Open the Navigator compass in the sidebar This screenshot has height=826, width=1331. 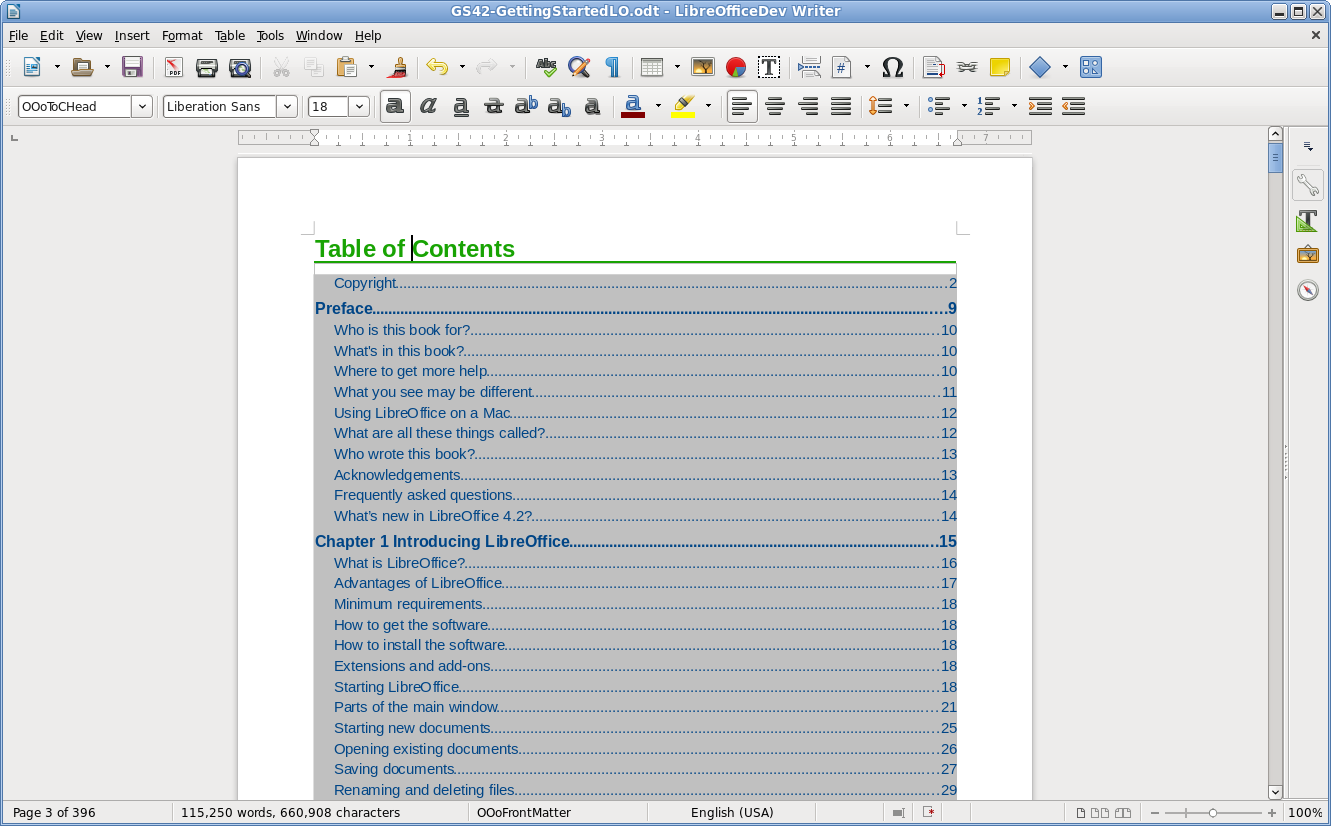(1307, 290)
